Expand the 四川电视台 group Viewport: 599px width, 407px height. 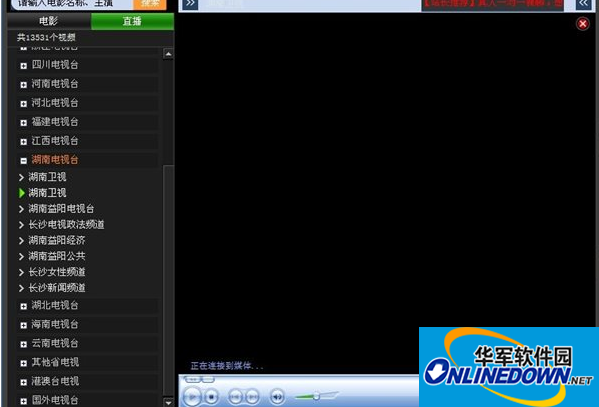tap(24, 66)
